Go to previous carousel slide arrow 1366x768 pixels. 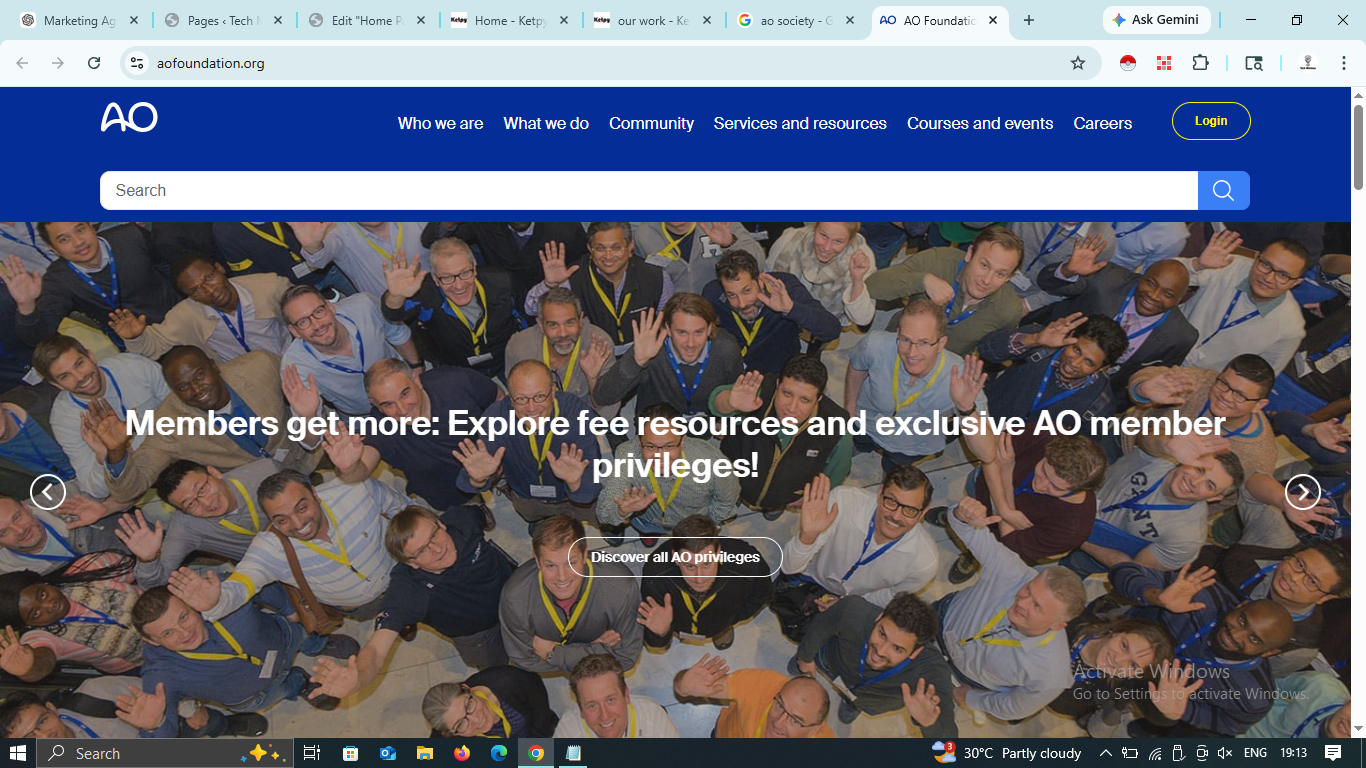click(x=48, y=492)
